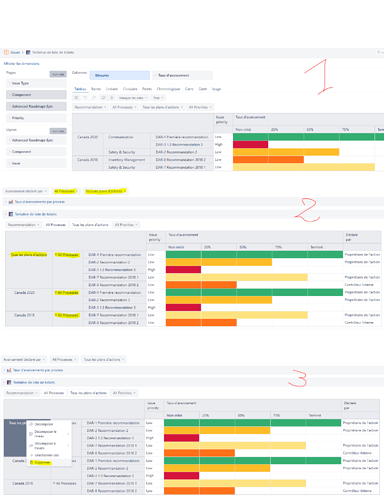Click the Supprimer trash icon in context menu

32,462
